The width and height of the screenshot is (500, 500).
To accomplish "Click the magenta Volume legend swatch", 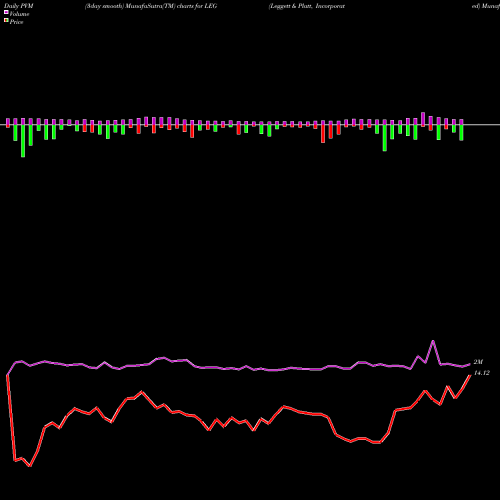I will click(6, 13).
